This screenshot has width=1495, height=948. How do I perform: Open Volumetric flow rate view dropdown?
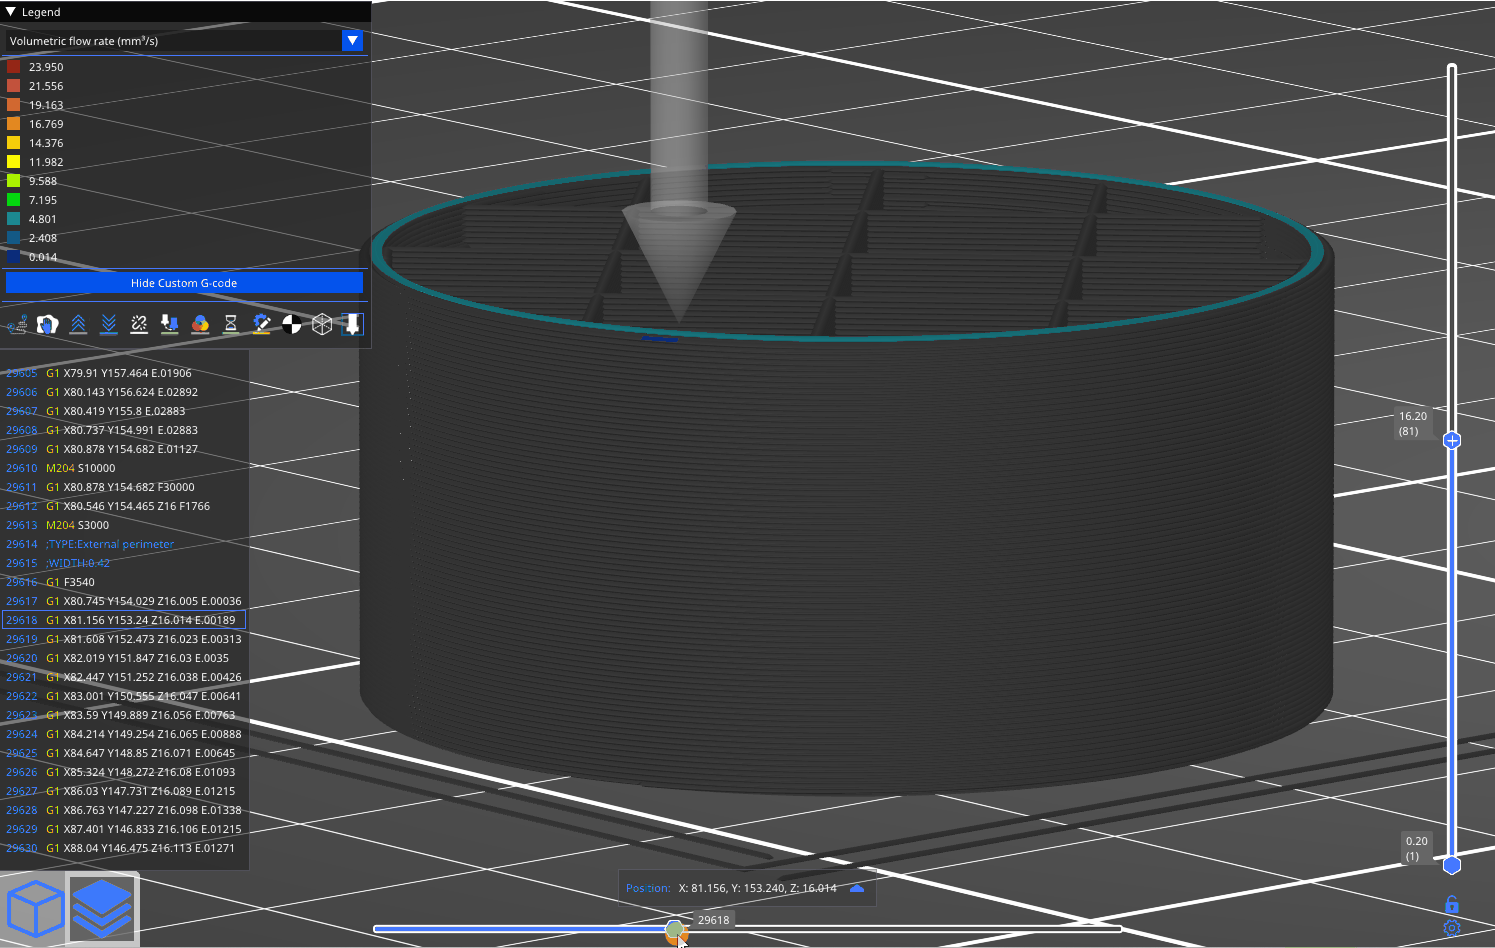pos(352,41)
